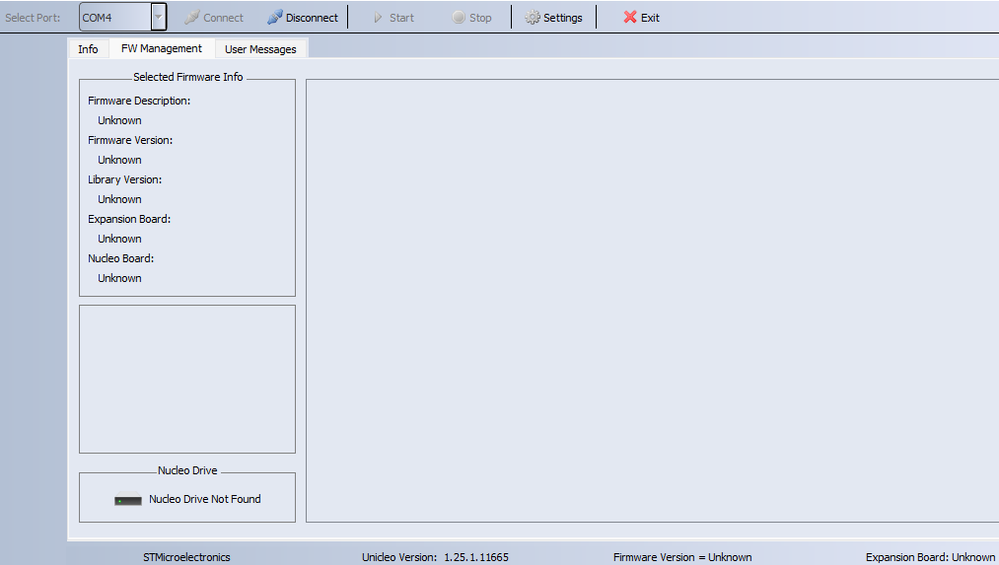Open the User Messages tab

coord(261,49)
